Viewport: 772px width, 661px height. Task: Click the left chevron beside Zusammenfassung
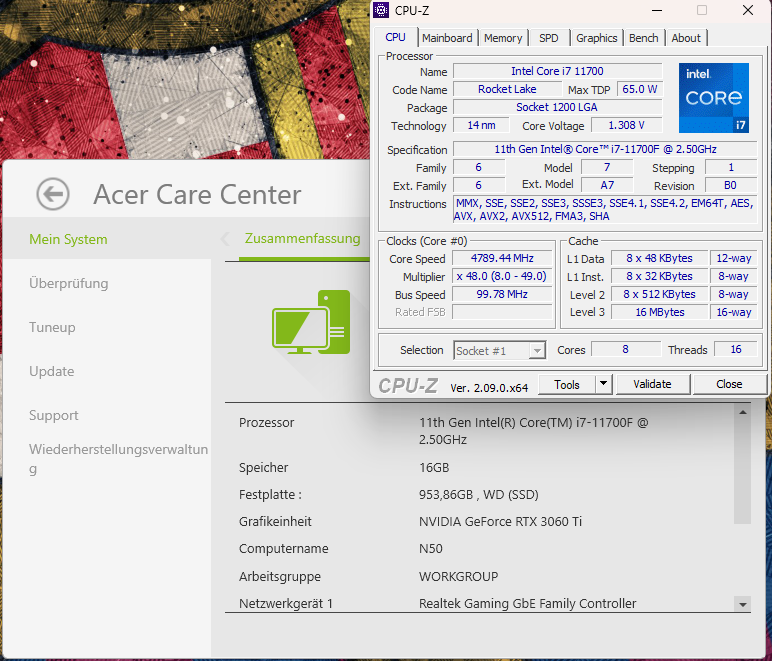(x=225, y=239)
